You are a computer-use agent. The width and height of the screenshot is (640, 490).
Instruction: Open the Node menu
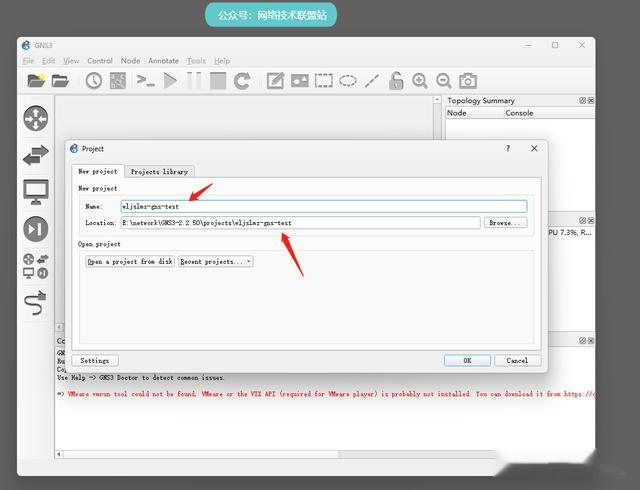tap(130, 61)
